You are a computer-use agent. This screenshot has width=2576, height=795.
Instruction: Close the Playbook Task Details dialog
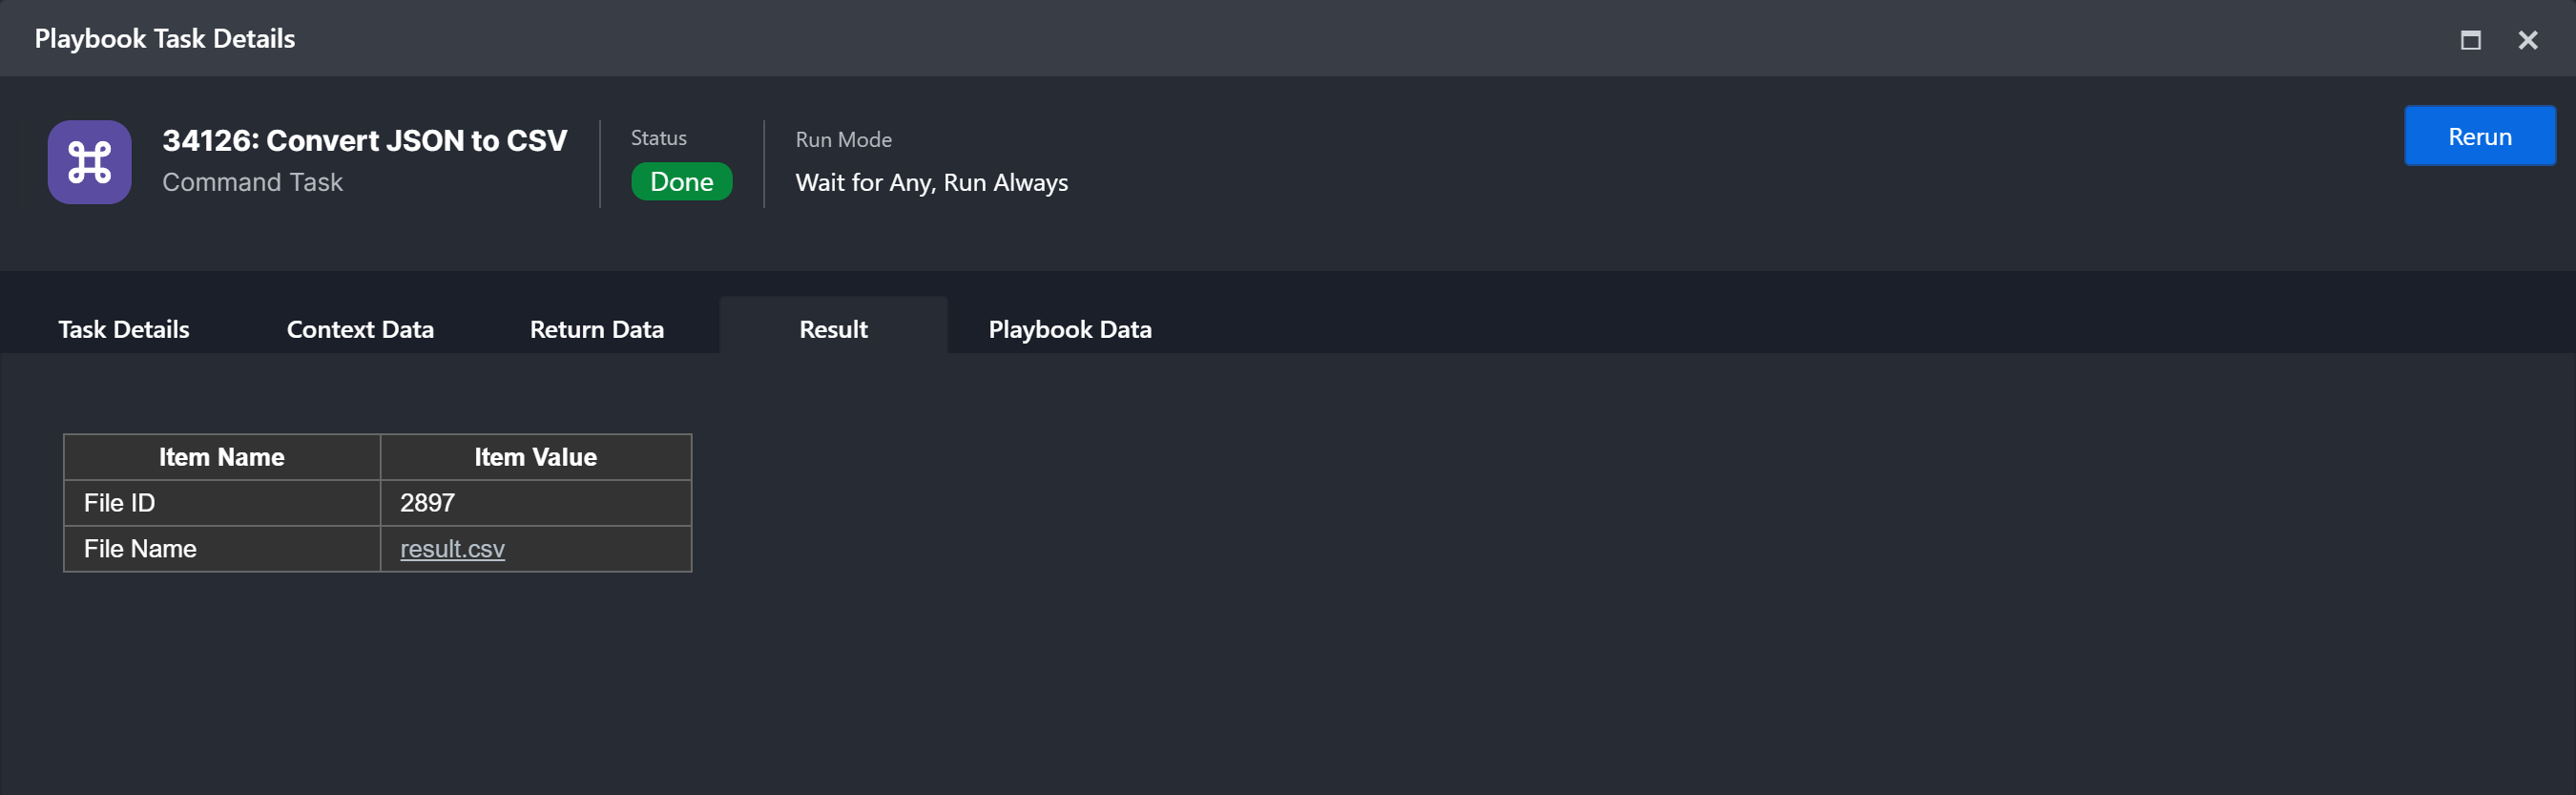tap(2527, 40)
